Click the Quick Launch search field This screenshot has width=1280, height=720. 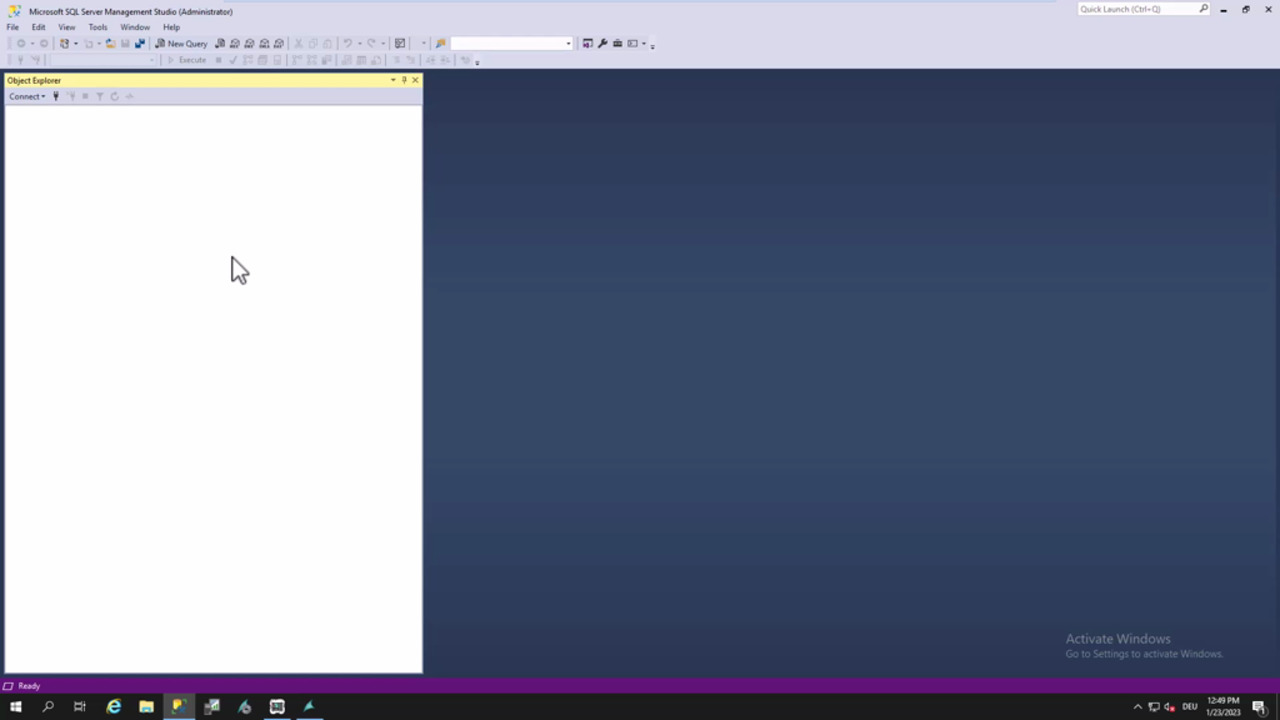coord(1138,9)
